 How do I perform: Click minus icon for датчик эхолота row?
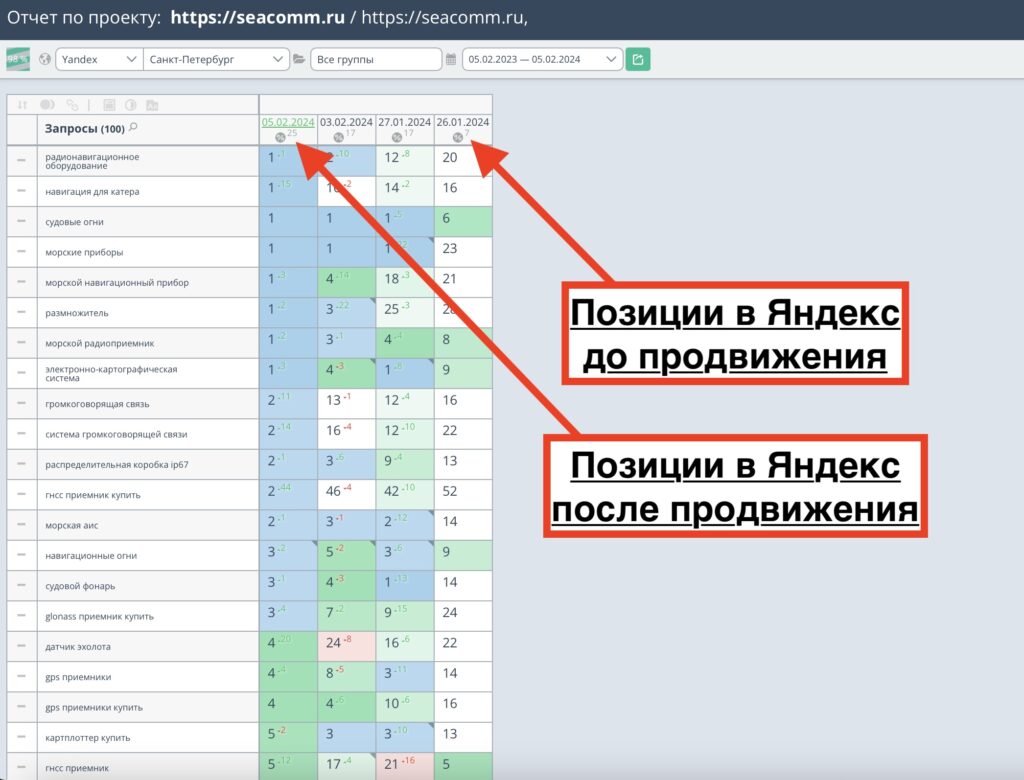22,646
